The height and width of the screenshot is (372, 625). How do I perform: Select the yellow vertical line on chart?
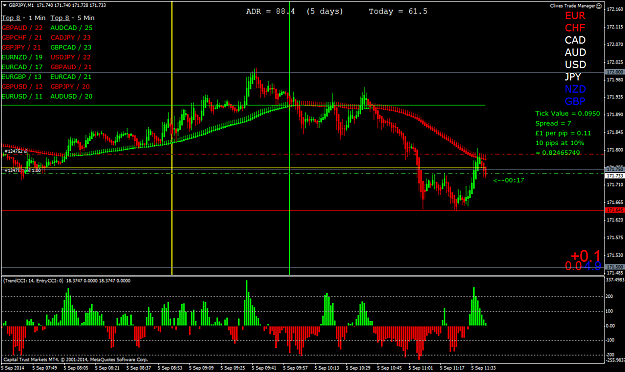[x=172, y=138]
